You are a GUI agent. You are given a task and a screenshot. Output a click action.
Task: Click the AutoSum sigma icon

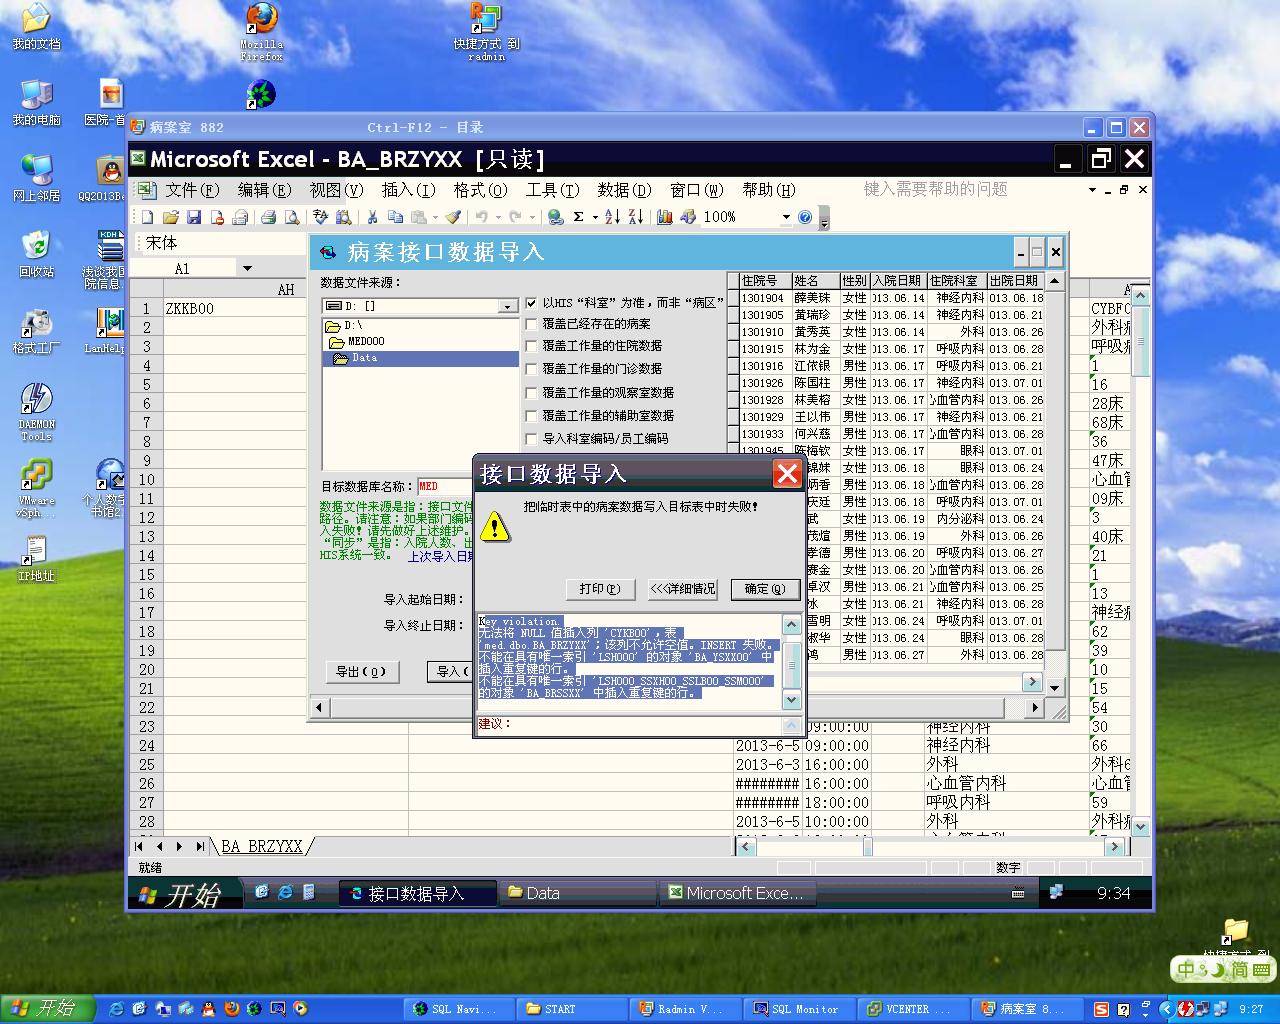[578, 217]
